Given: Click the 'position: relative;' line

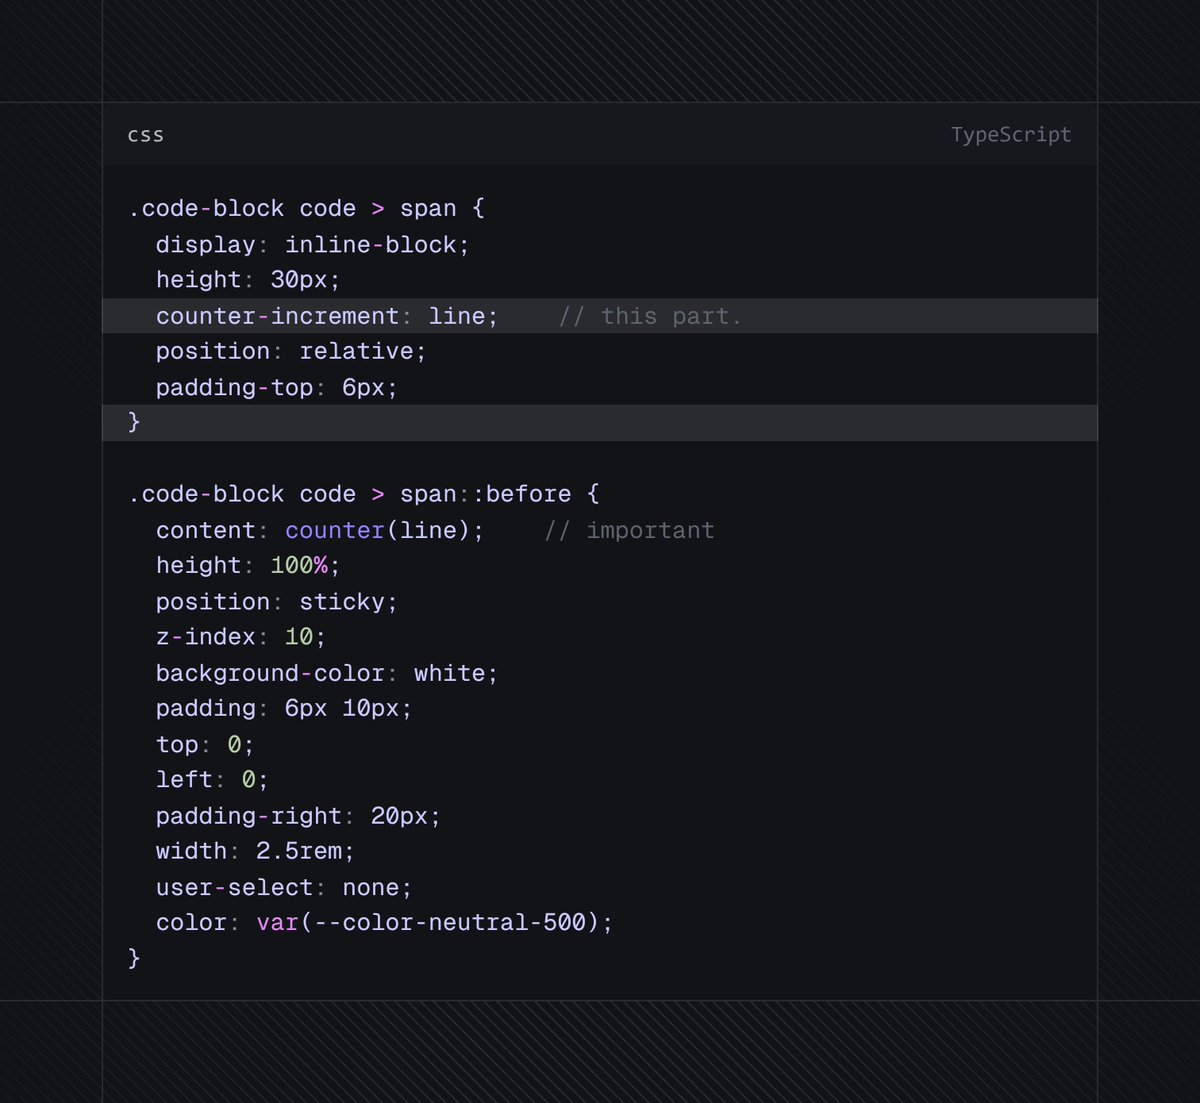Looking at the screenshot, I should [x=291, y=351].
